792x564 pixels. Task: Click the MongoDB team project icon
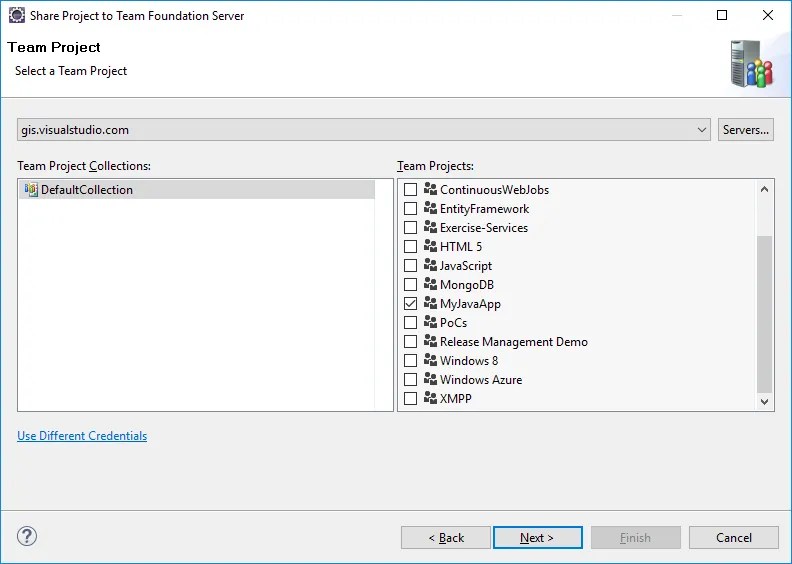[x=430, y=284]
